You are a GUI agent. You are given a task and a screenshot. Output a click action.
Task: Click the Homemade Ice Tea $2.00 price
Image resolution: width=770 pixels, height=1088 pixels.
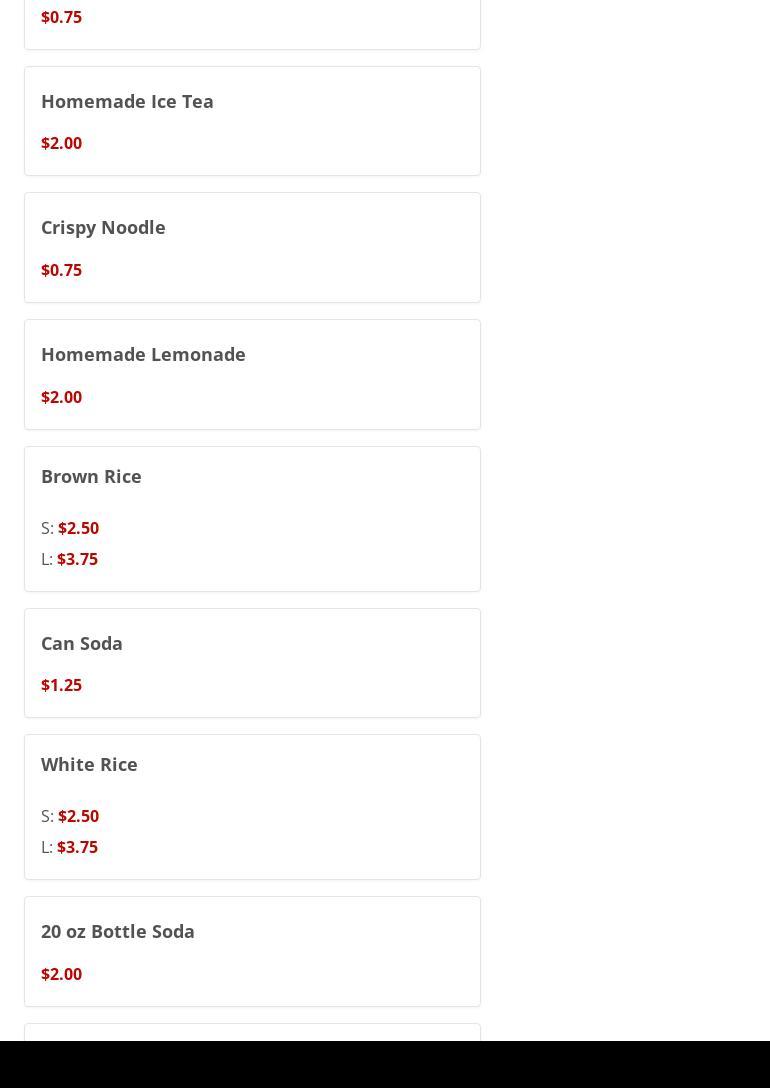point(61,143)
